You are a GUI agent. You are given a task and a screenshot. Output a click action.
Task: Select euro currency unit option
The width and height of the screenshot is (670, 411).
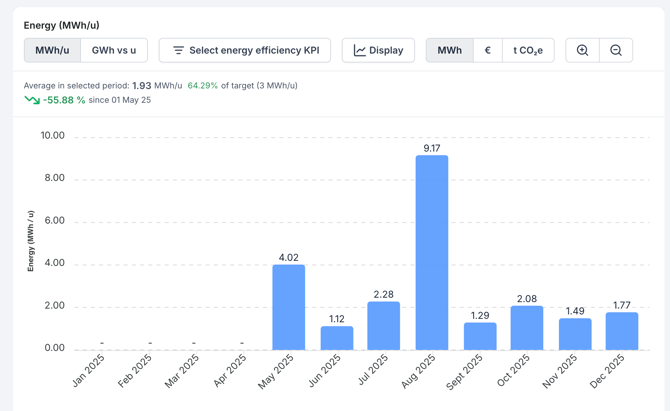(488, 50)
